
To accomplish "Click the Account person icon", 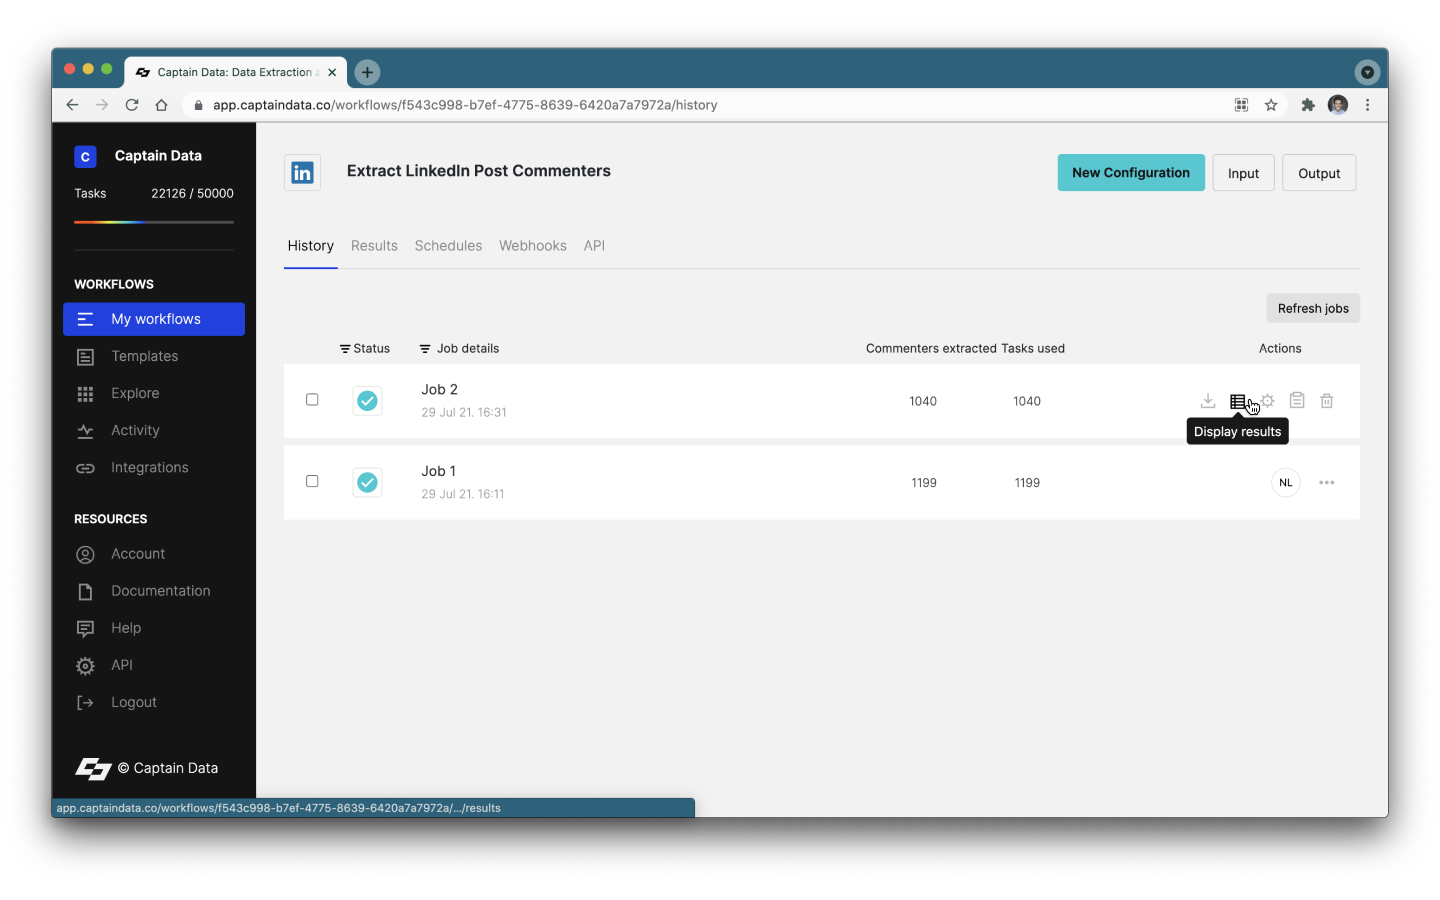I will [x=86, y=554].
